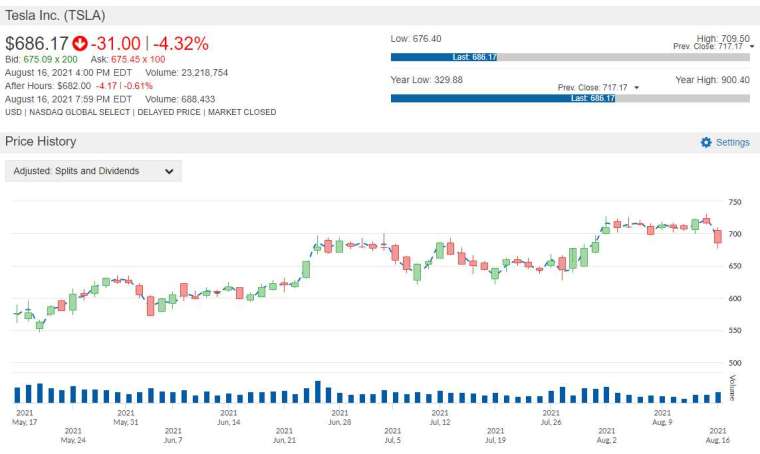Click the day range Last: 686.17 bar

click(444, 57)
